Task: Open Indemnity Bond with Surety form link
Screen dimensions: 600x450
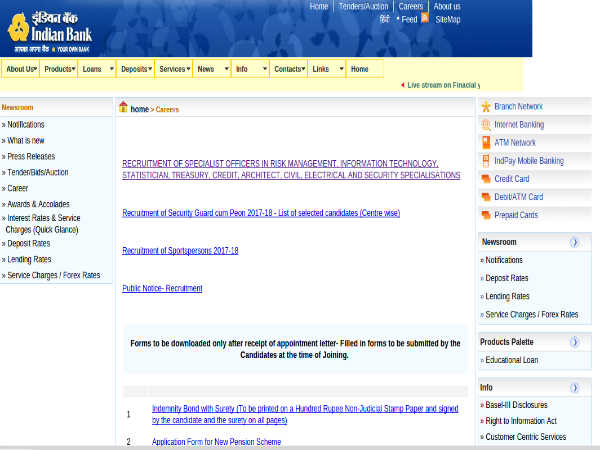Action: [305, 414]
